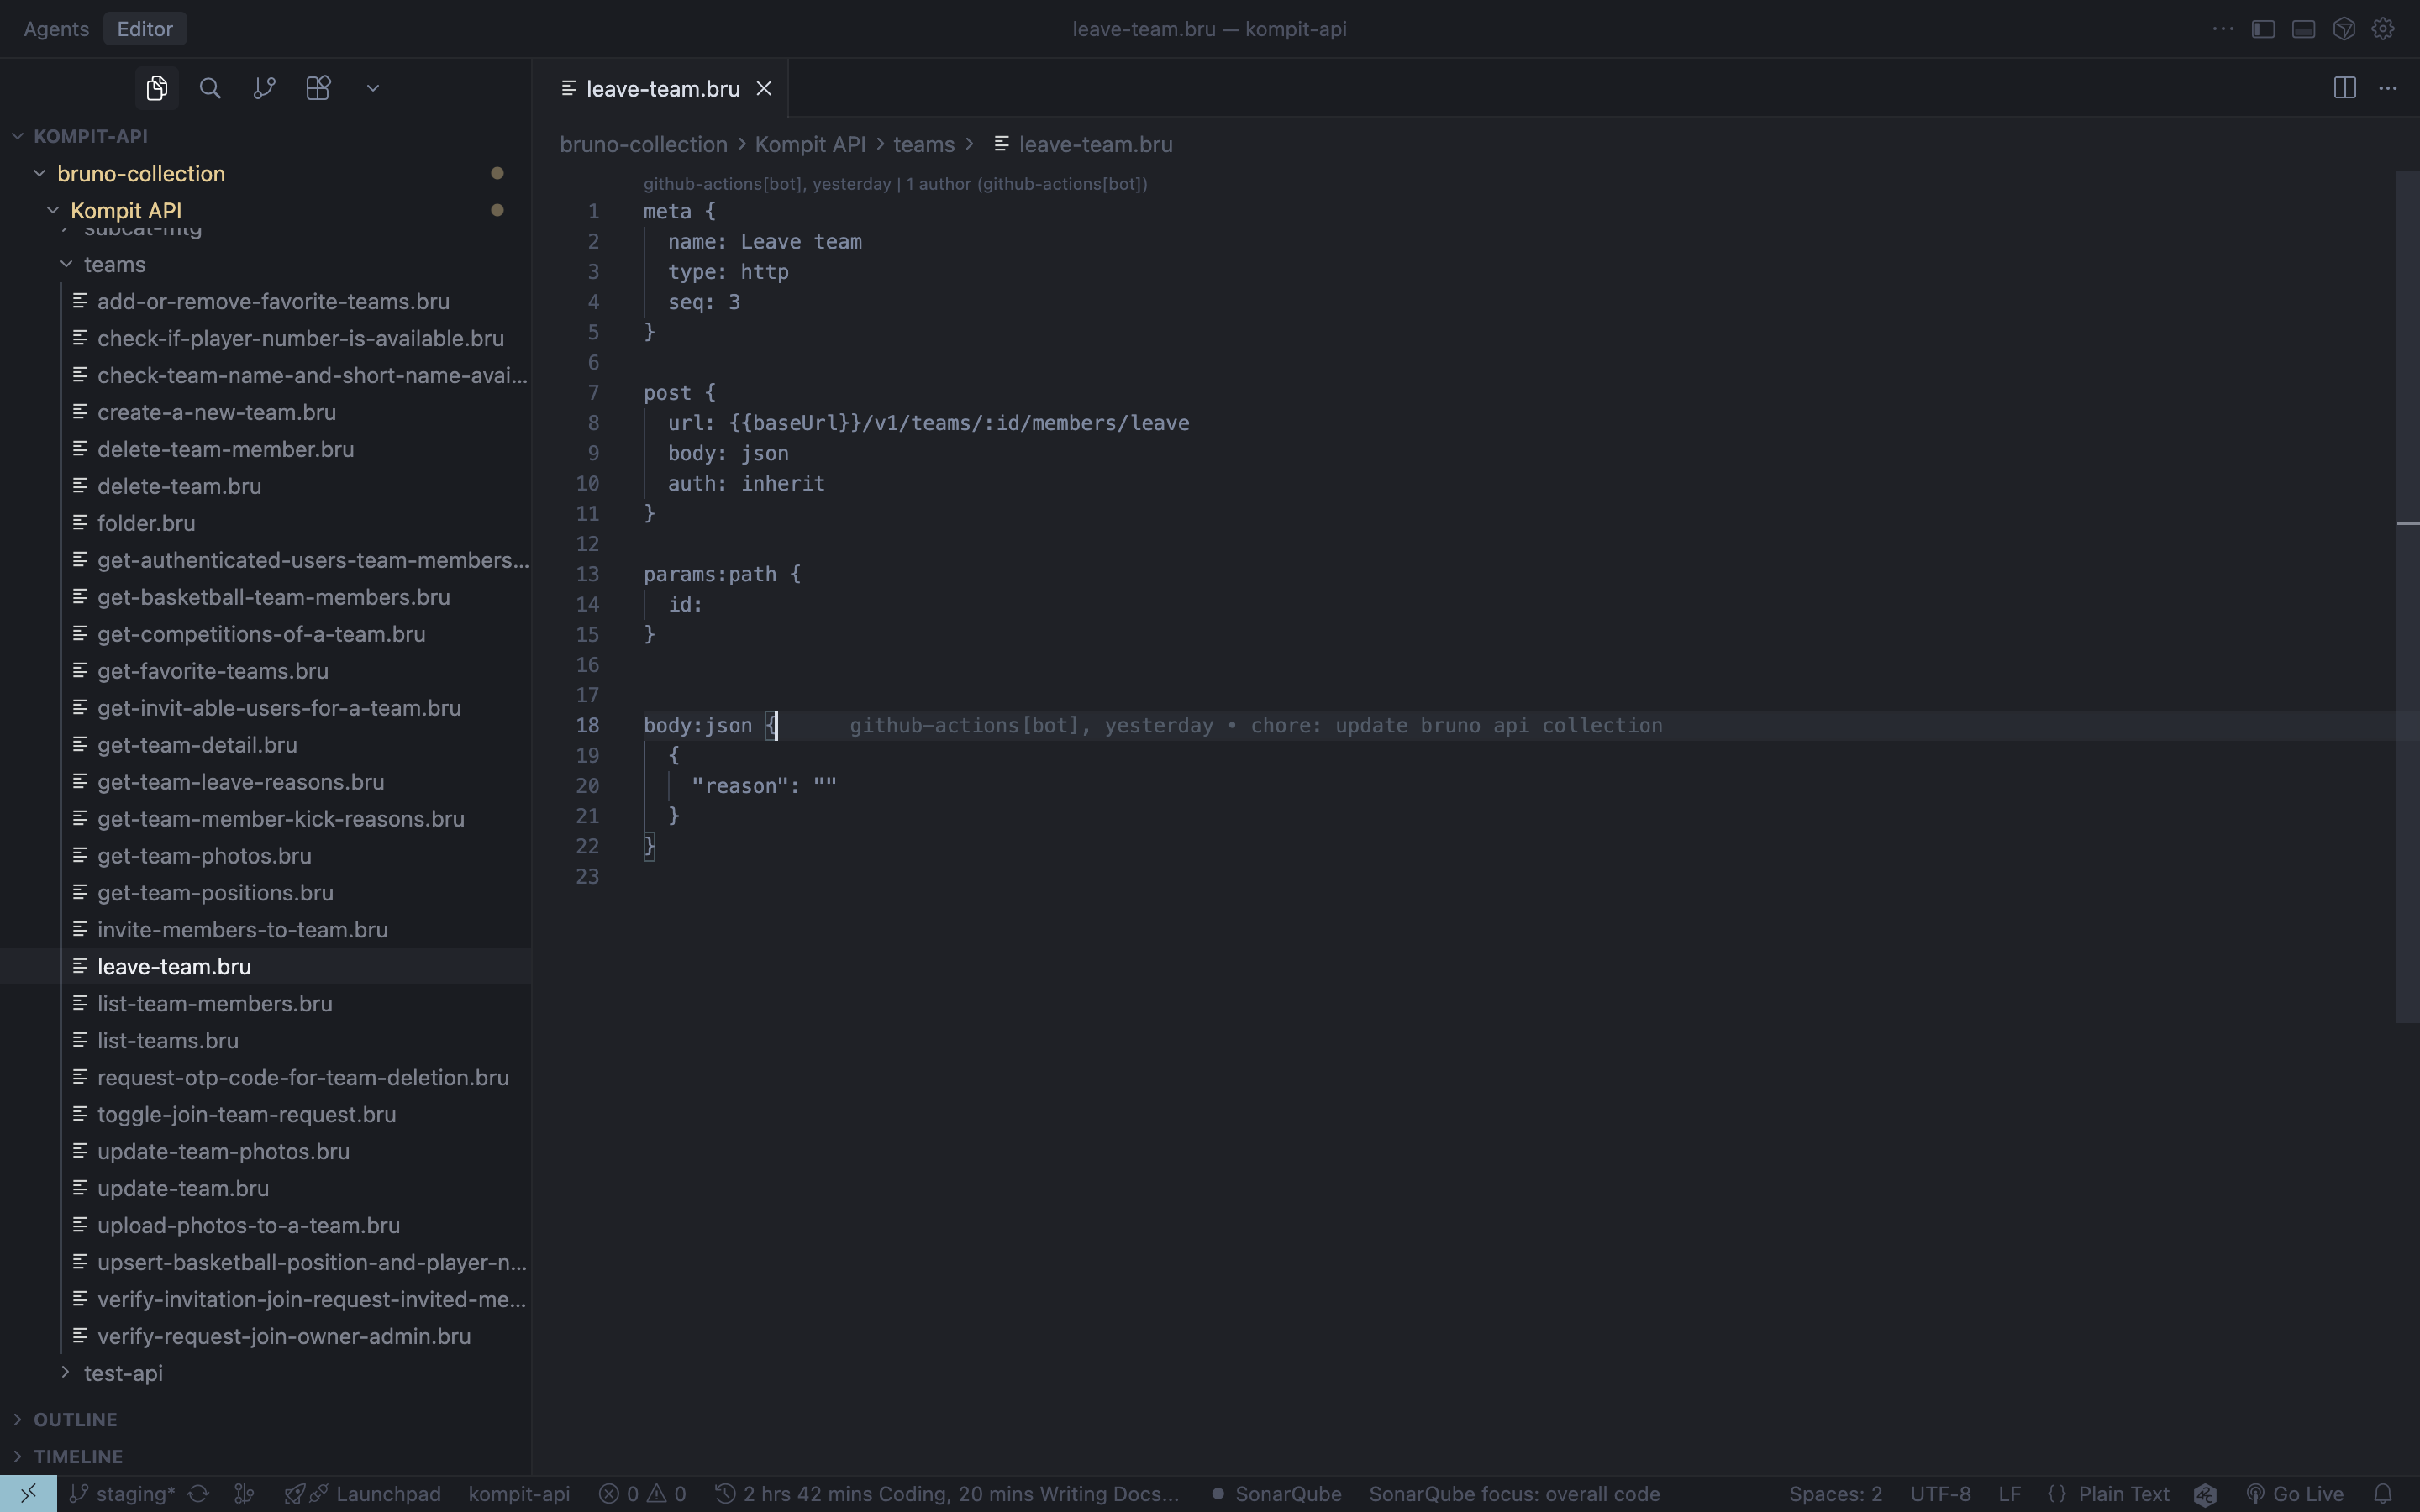Switch to Agents mode
The width and height of the screenshot is (2420, 1512).
pos(56,29)
